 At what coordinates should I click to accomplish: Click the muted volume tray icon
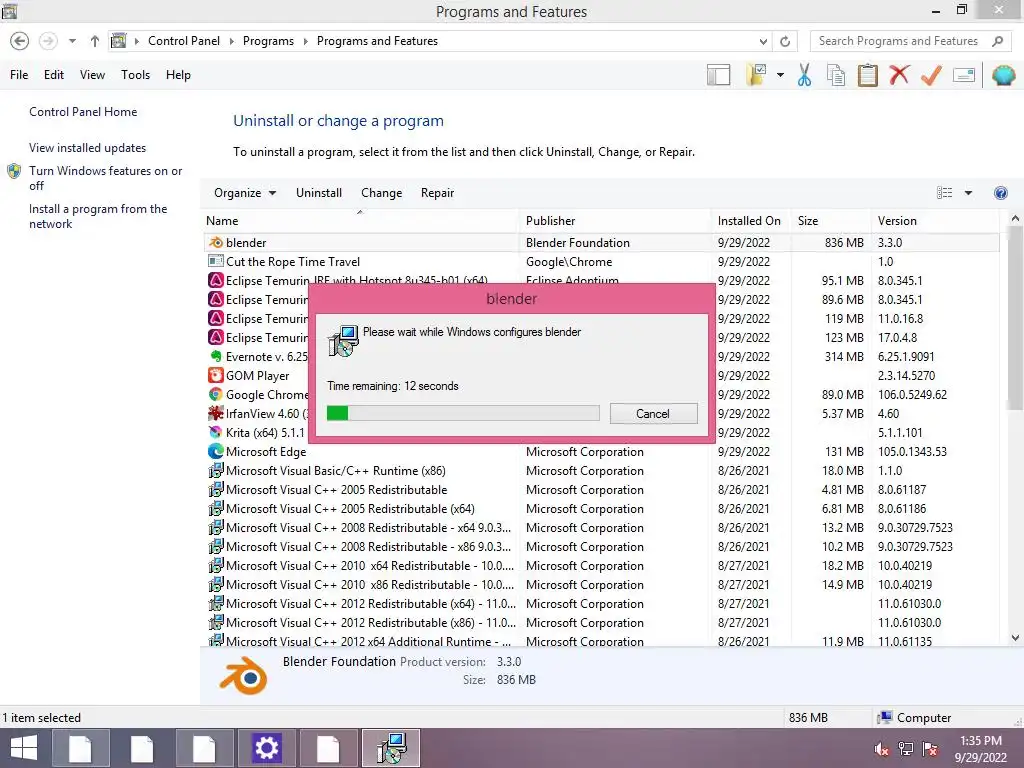(x=881, y=749)
